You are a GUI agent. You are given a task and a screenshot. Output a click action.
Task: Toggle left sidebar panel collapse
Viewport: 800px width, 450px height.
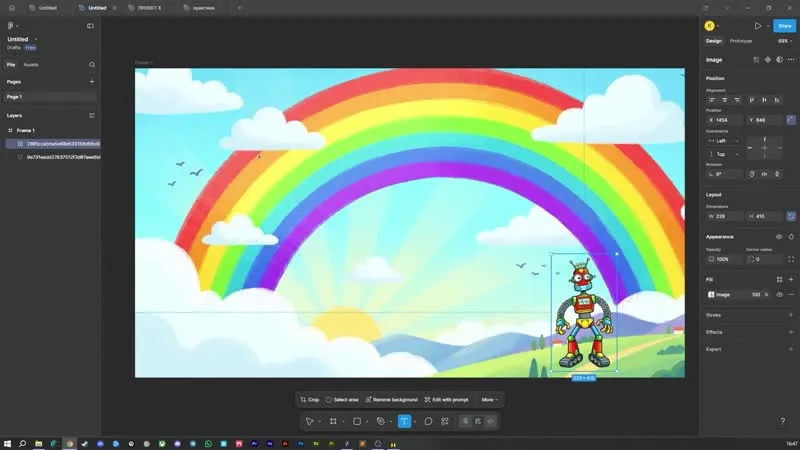(x=90, y=26)
